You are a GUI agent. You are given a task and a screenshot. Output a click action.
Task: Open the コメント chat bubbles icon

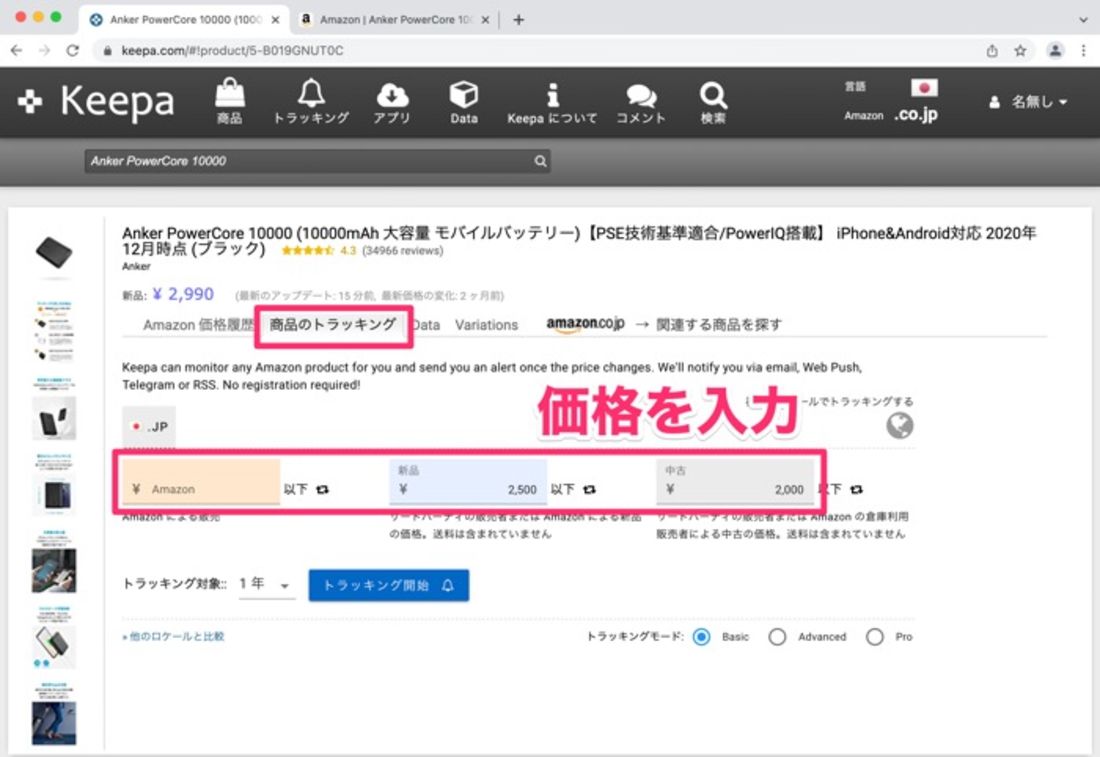(x=640, y=102)
